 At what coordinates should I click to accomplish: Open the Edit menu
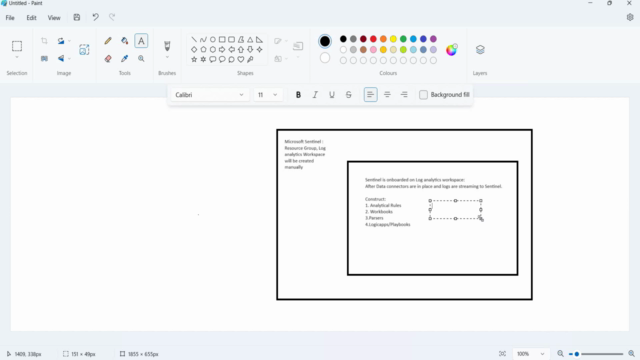click(31, 18)
